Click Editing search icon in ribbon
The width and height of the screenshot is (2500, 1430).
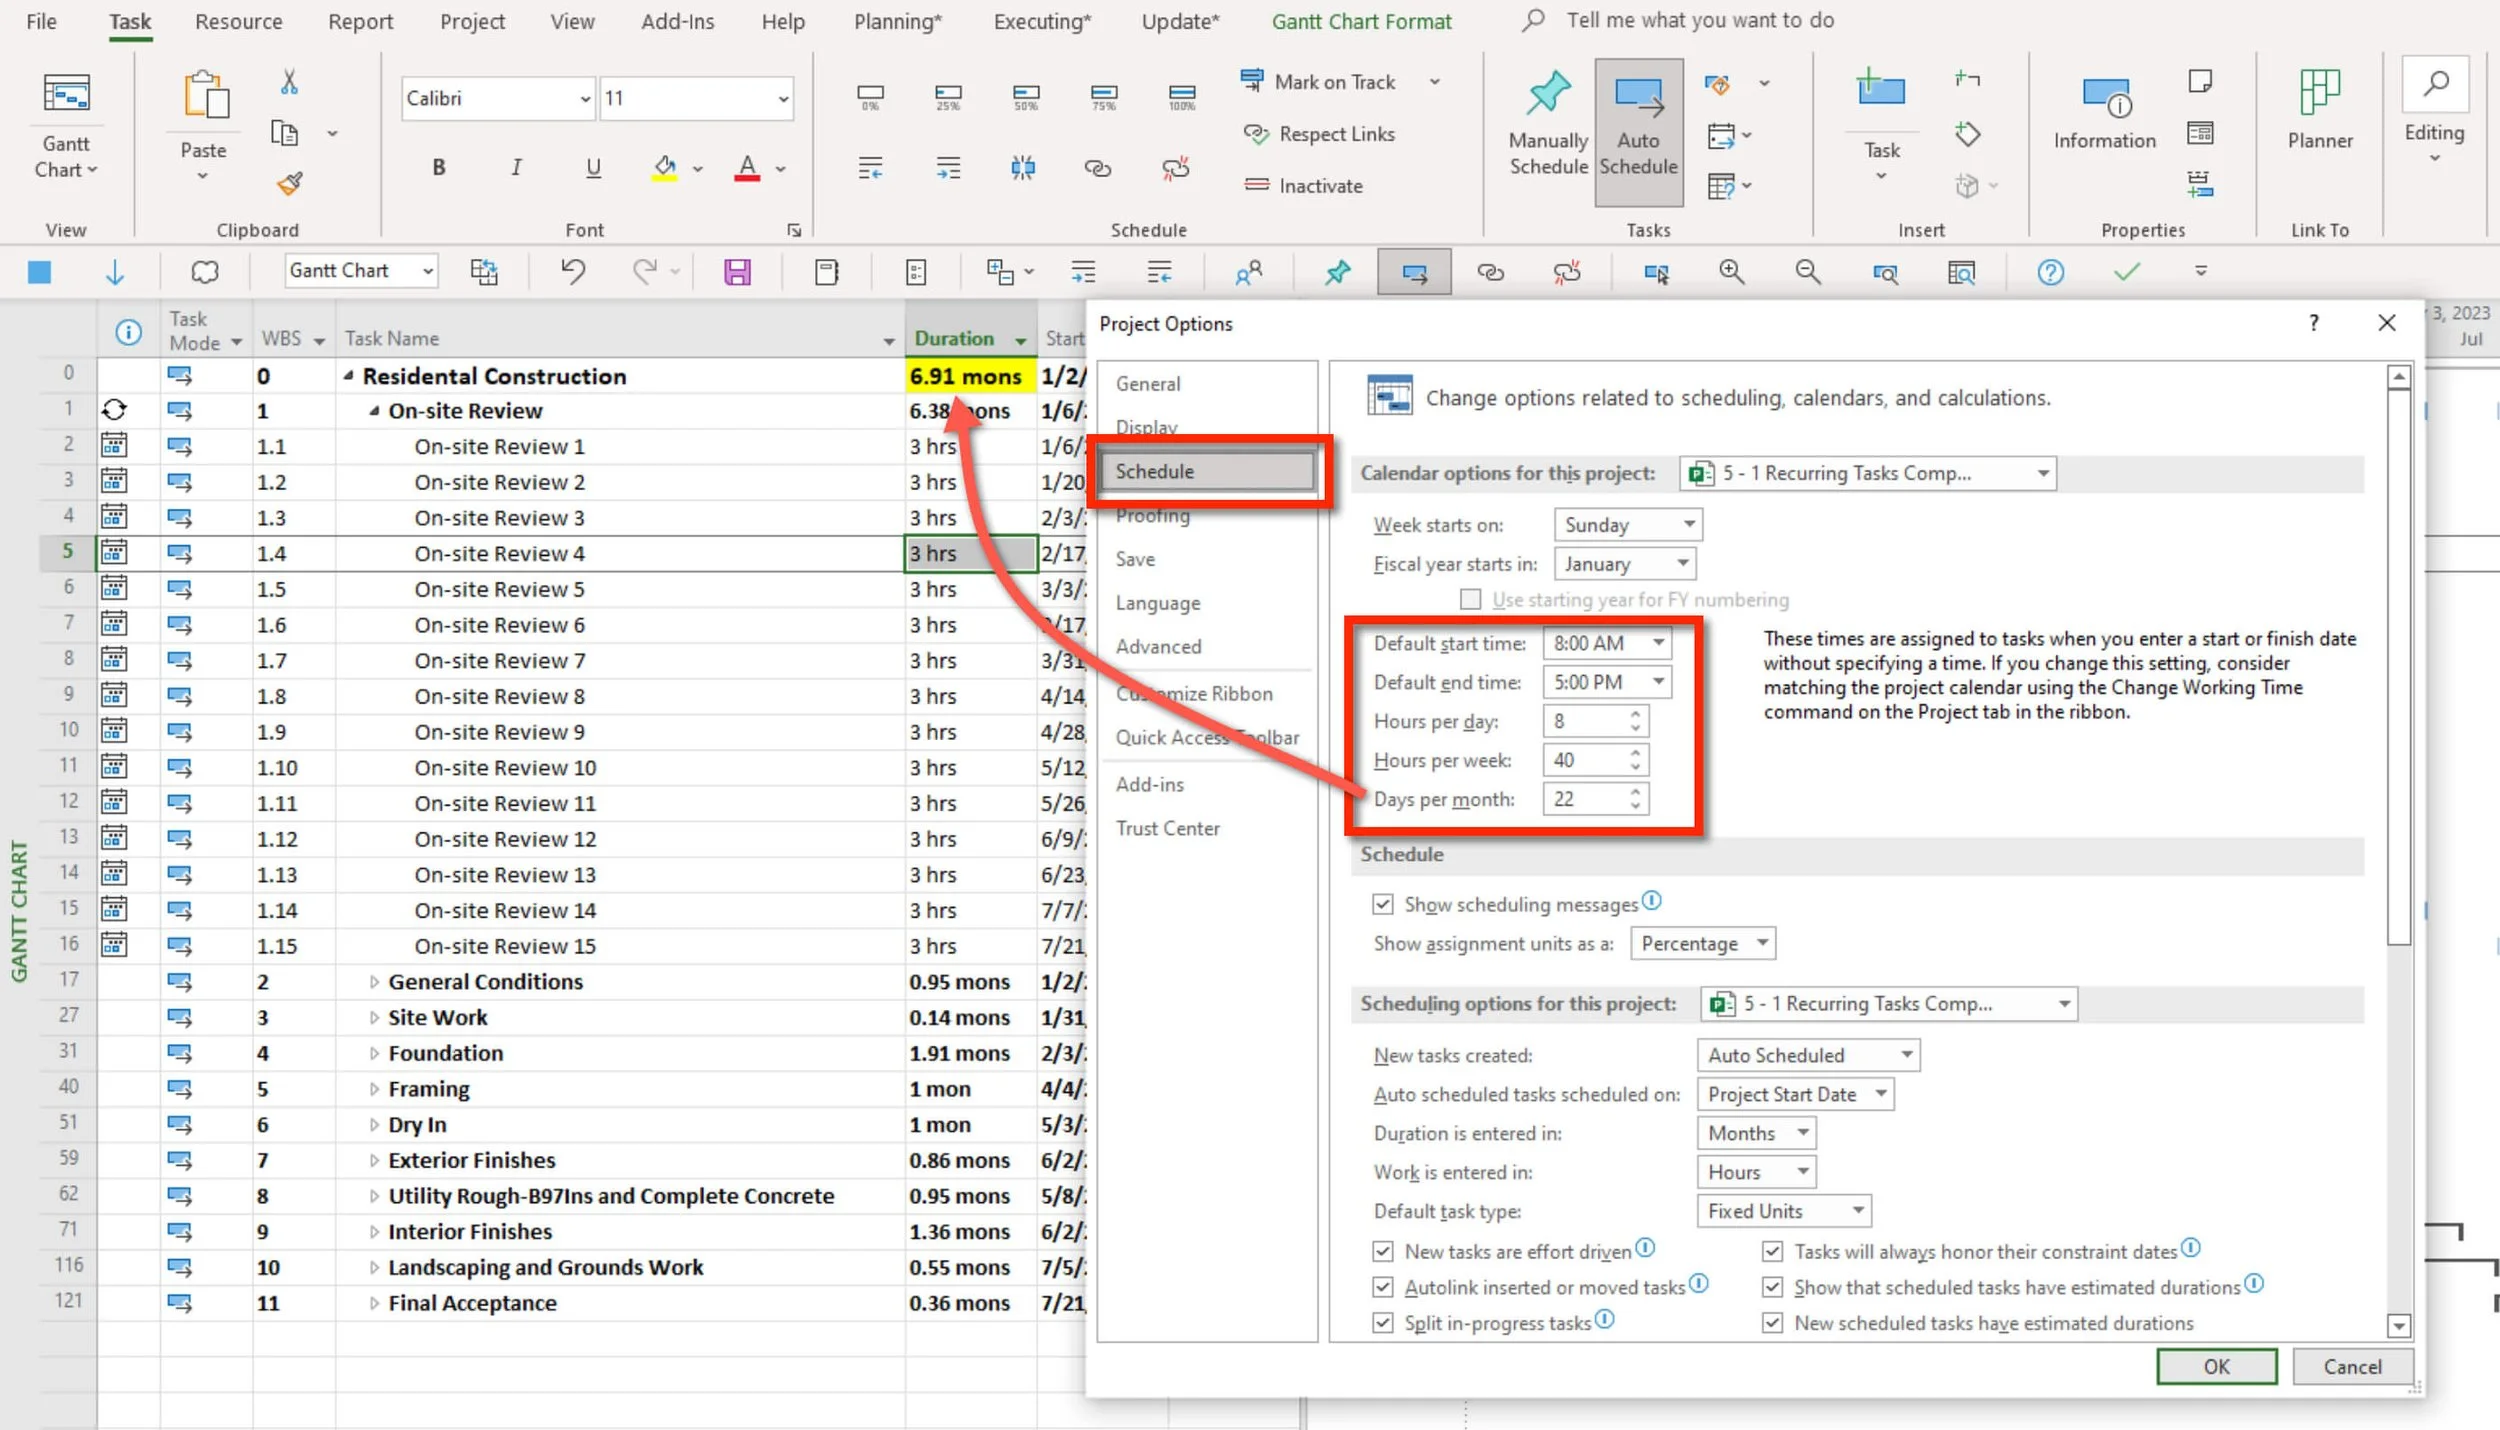coord(2436,84)
